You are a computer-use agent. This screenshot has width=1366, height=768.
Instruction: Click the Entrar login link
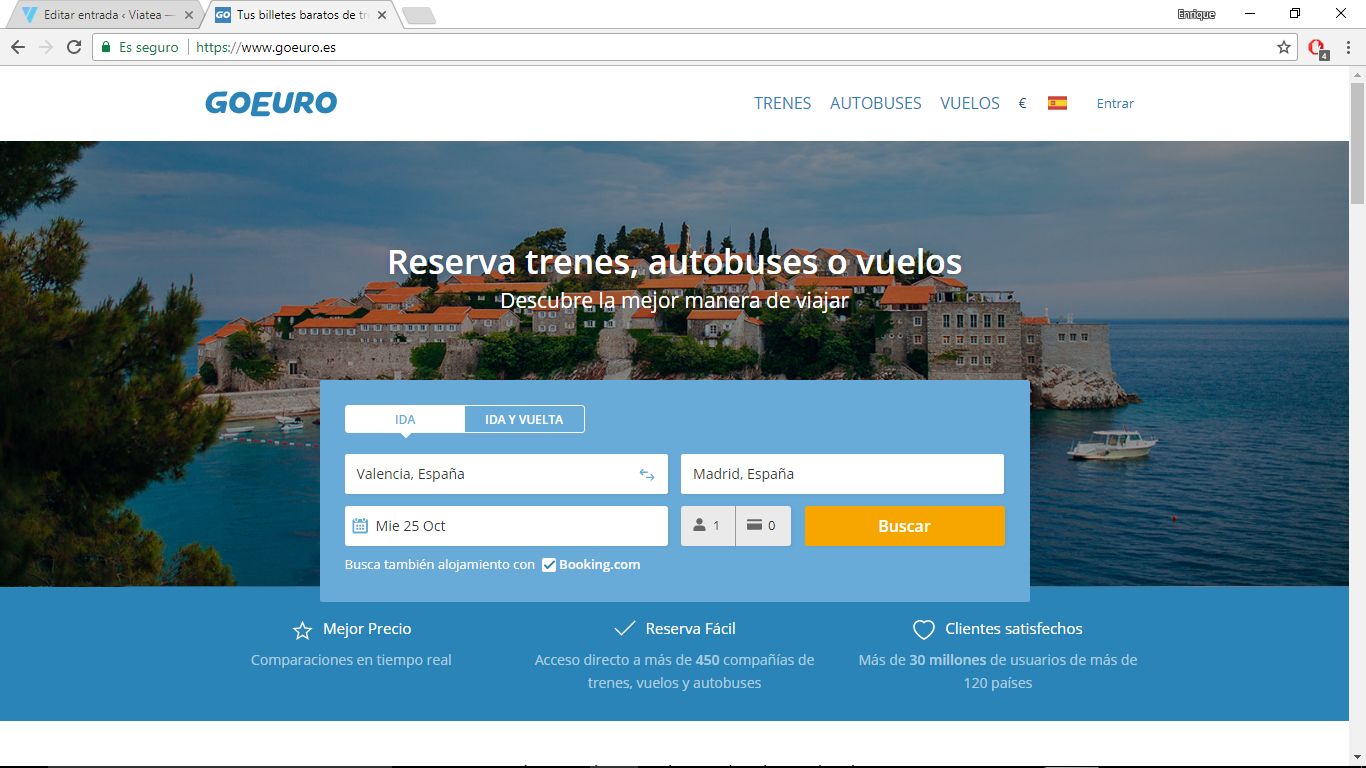click(1115, 103)
